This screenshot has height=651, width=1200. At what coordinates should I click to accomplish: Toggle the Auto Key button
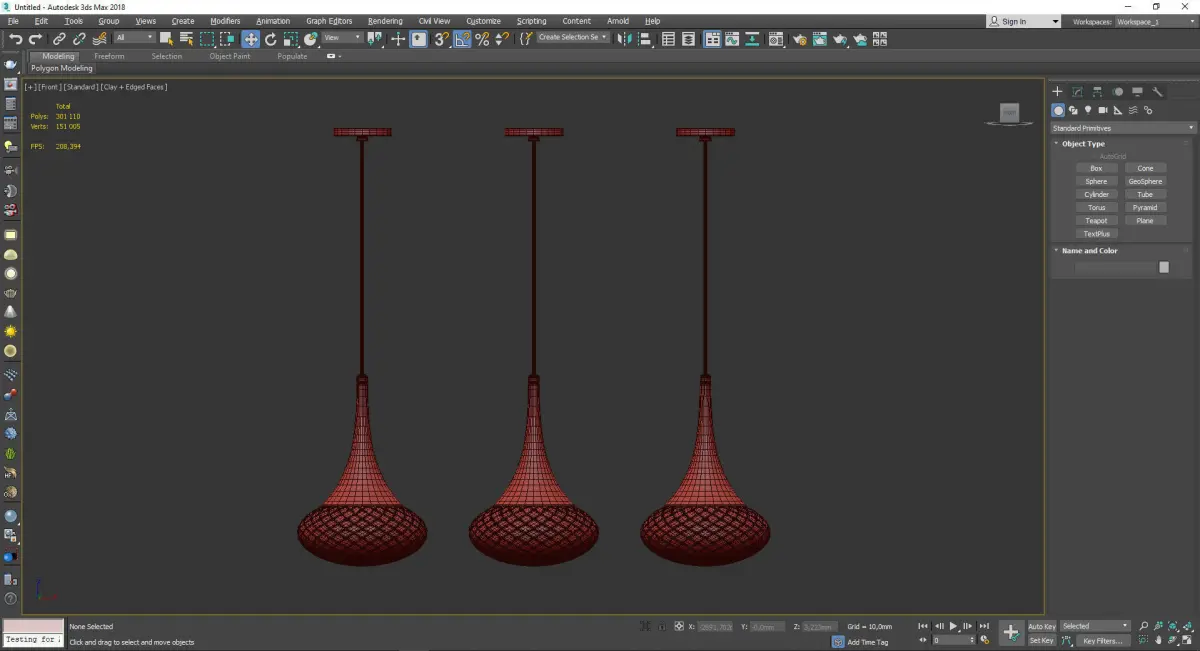(x=1042, y=626)
